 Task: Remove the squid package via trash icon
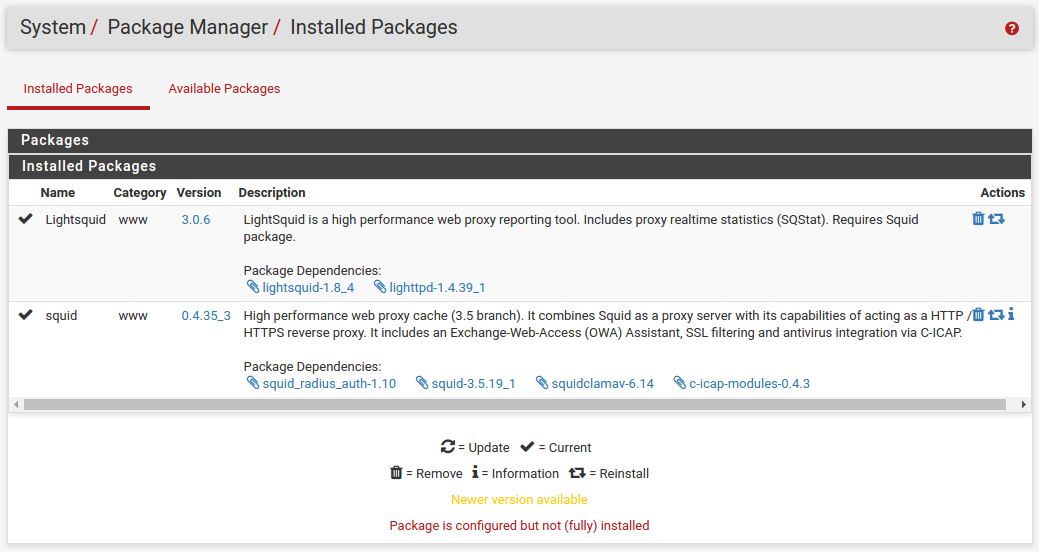[x=978, y=314]
